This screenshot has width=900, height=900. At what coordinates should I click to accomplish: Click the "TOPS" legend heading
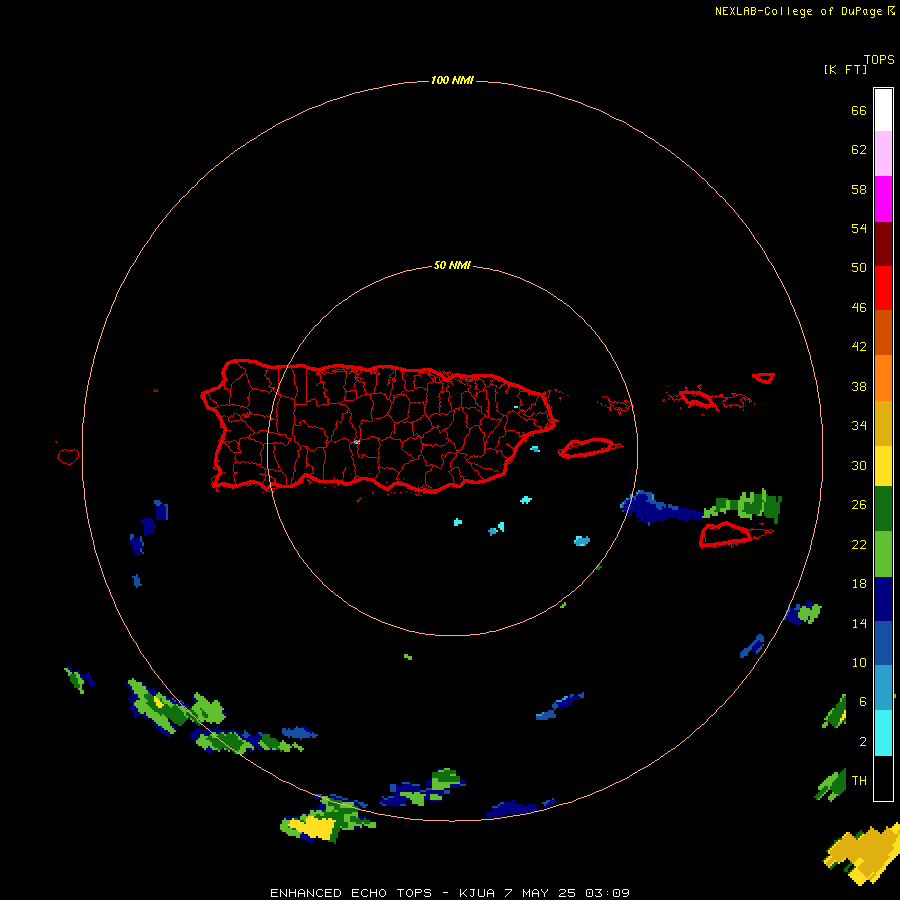pos(879,59)
